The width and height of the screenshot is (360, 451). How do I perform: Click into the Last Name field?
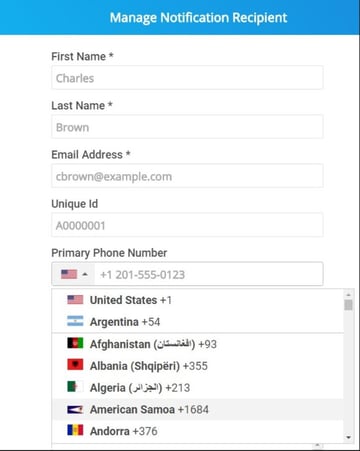click(x=187, y=127)
